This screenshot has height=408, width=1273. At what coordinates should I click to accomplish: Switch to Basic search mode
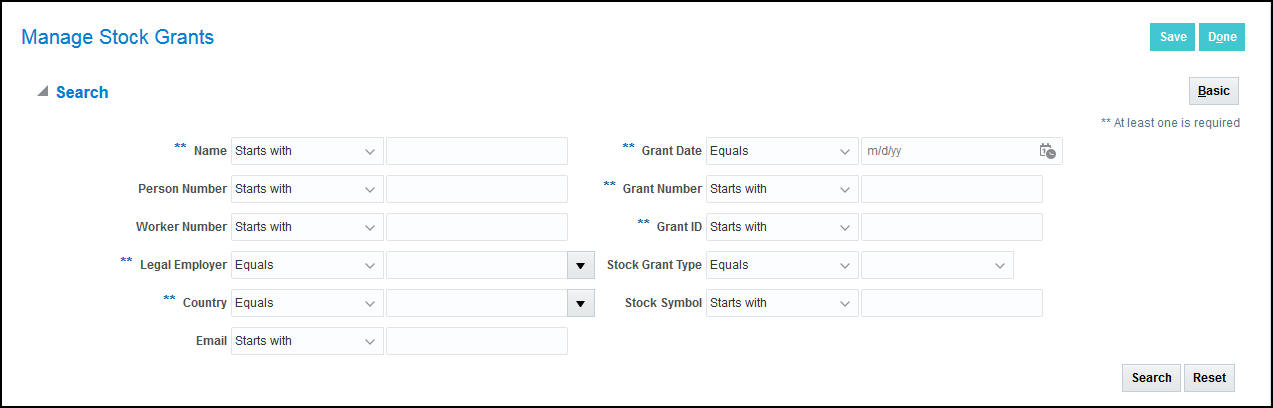(x=1213, y=91)
